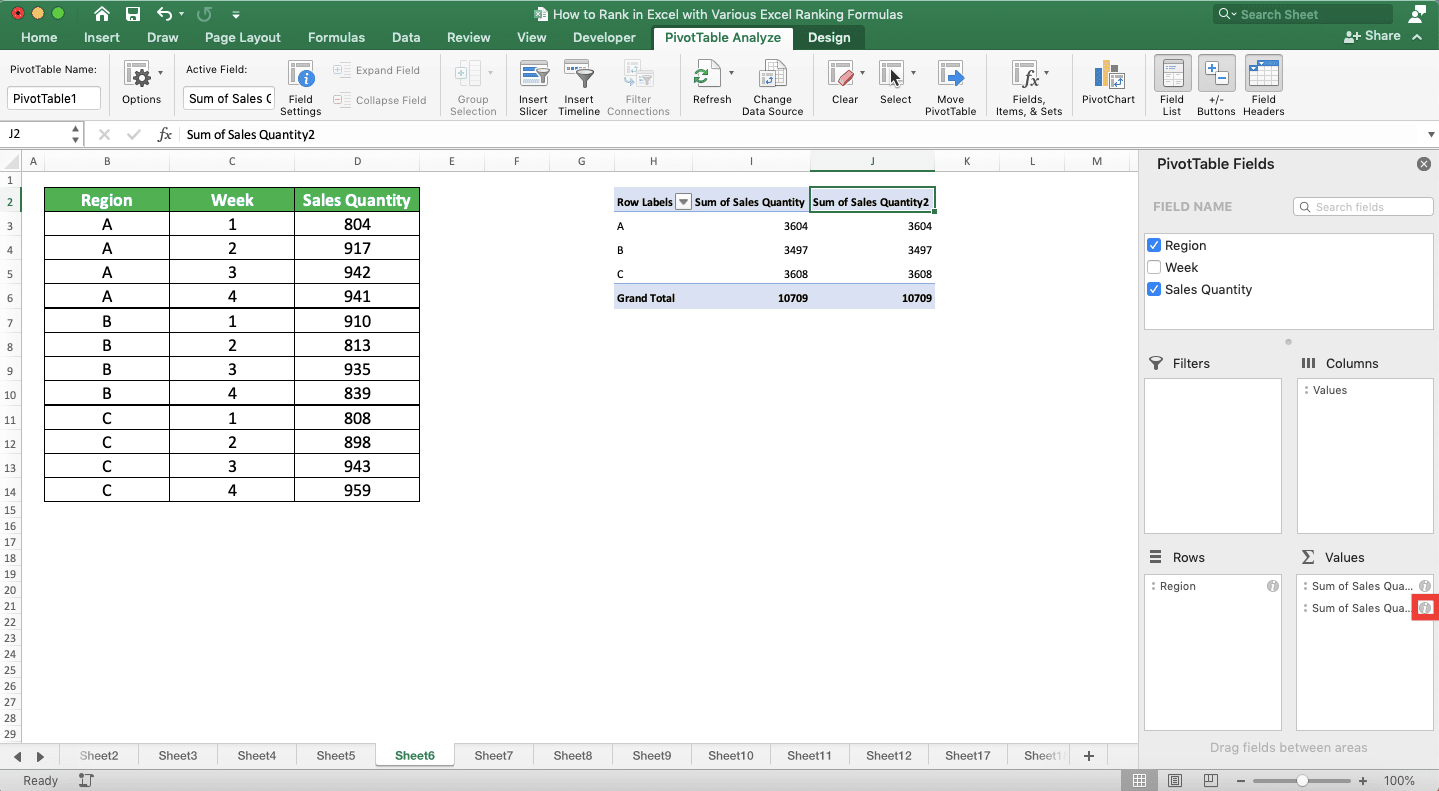This screenshot has height=791, width=1439.
Task: Open info for Region in Rows area
Action: (1273, 586)
